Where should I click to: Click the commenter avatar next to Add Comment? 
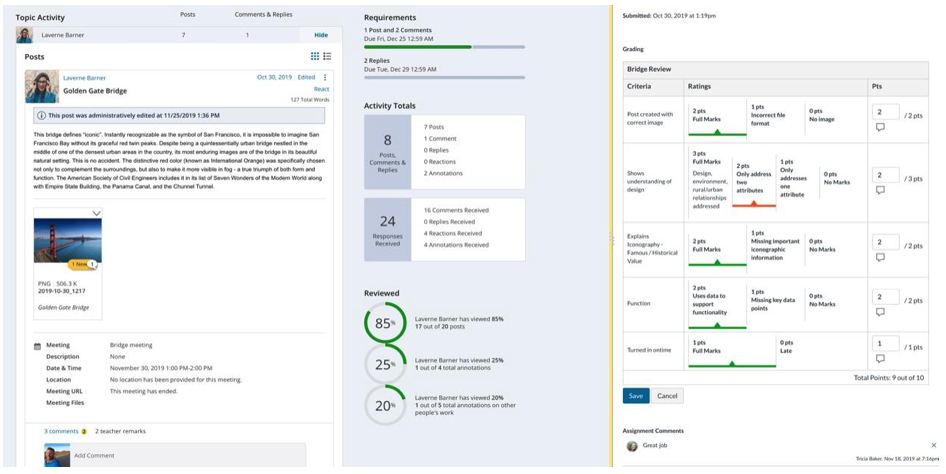click(57, 455)
